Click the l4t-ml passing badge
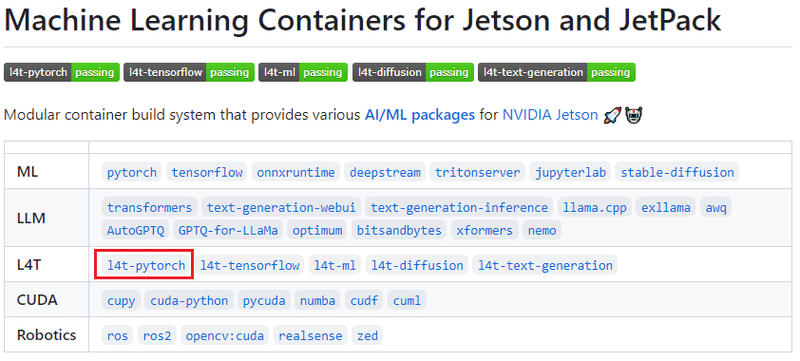Screen dimensions: 800x361 tap(303, 72)
